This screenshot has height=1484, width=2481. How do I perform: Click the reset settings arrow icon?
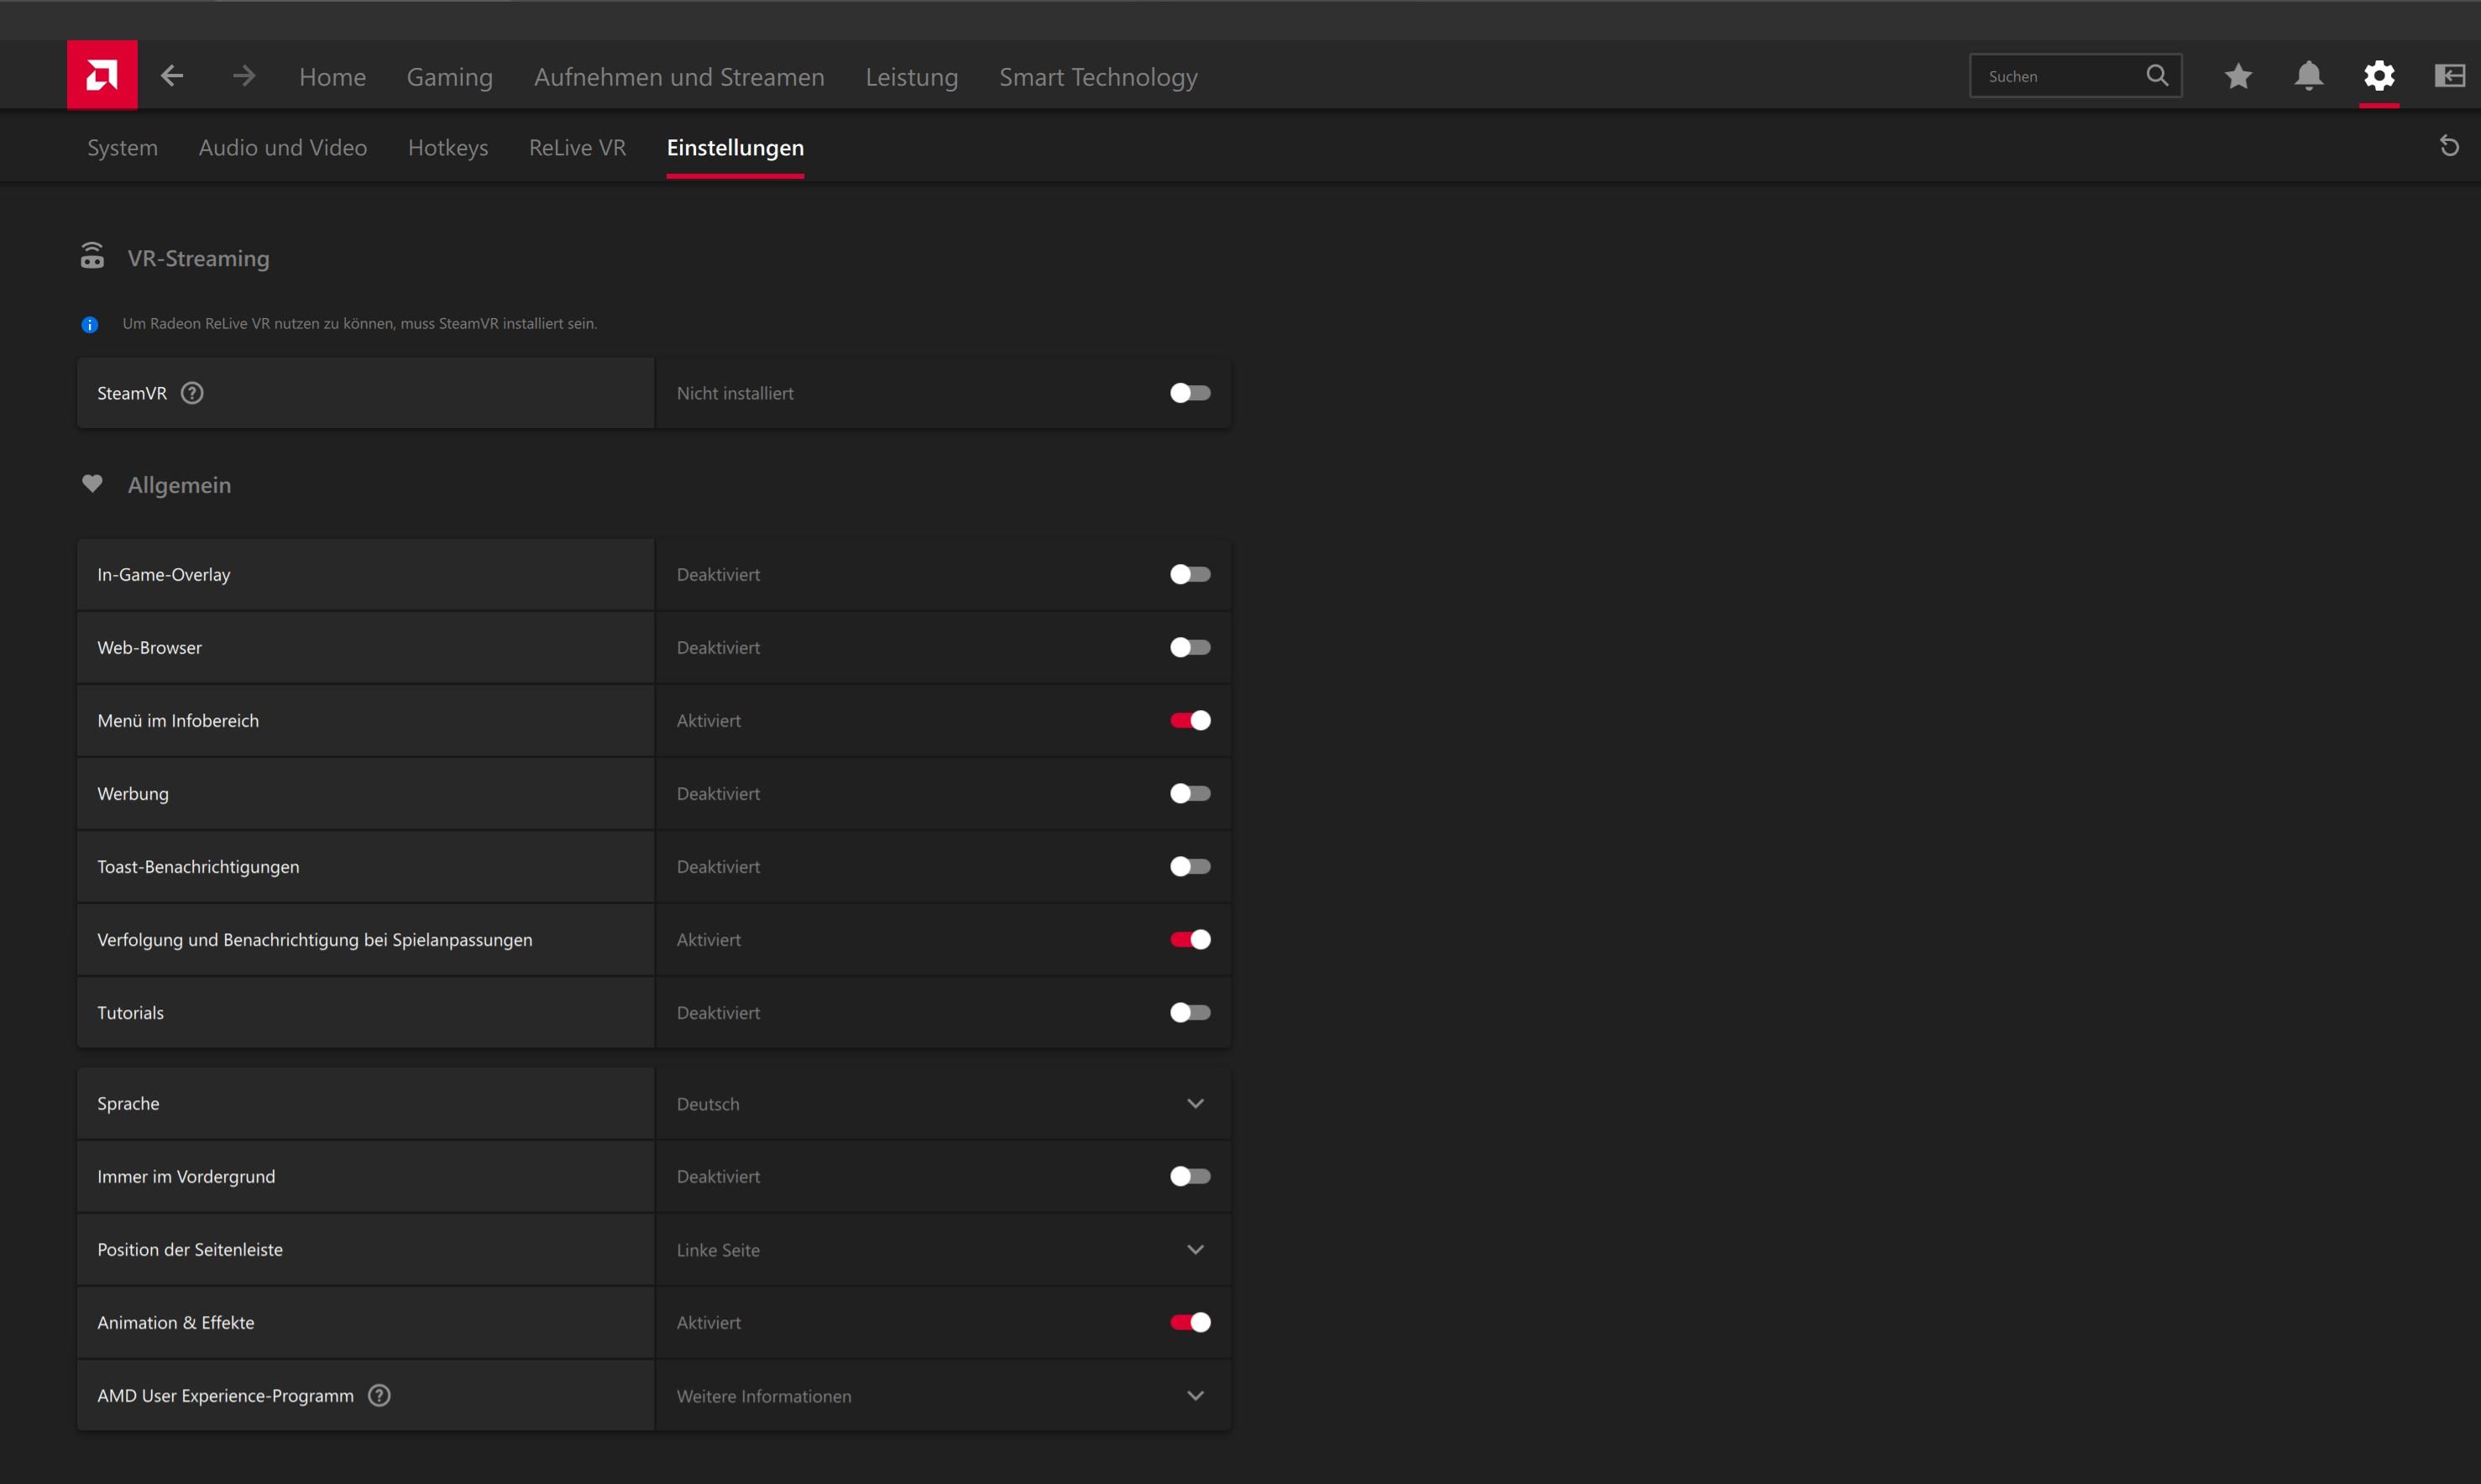(2449, 147)
